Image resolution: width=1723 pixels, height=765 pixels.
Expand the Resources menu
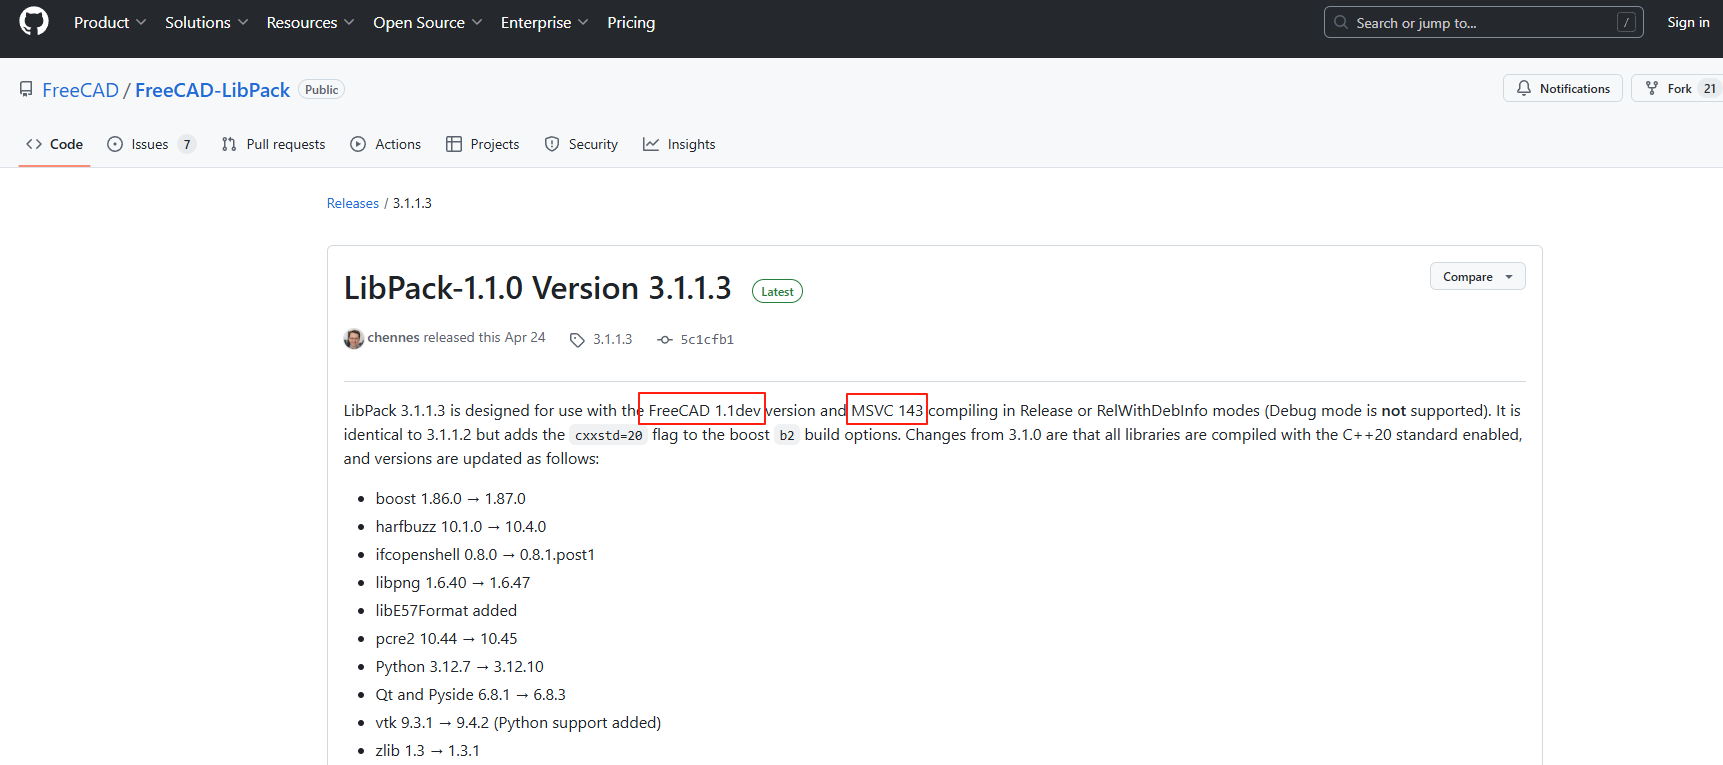point(310,22)
